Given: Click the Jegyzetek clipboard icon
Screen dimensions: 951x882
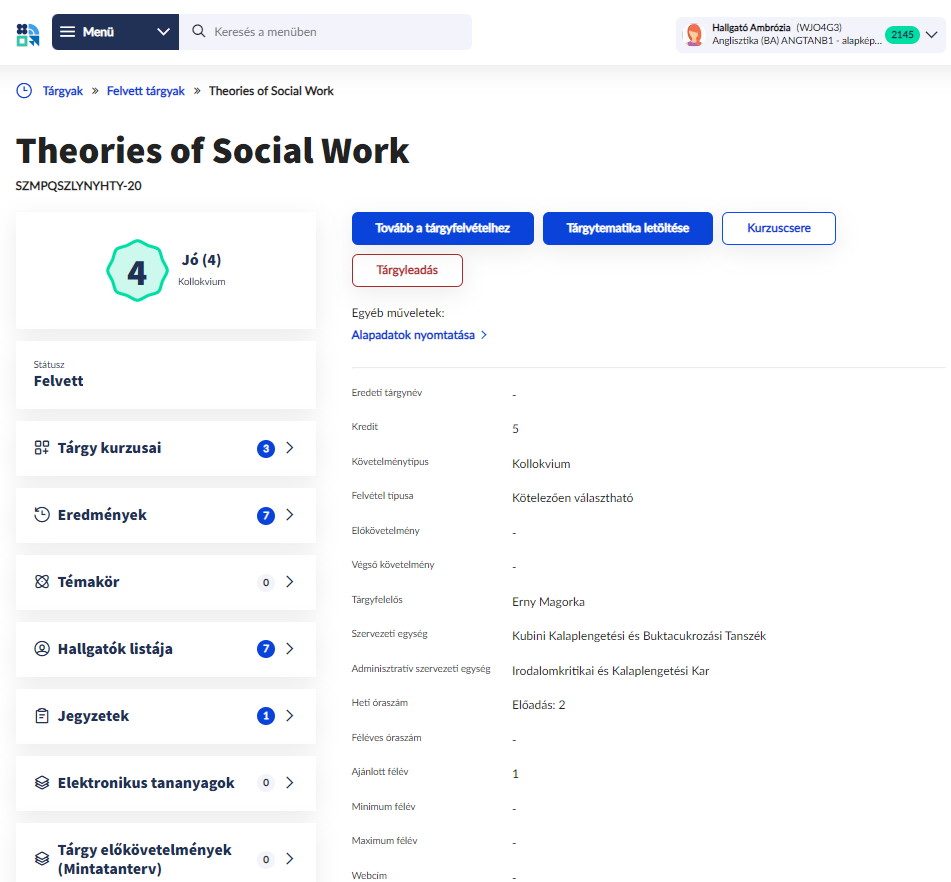Looking at the screenshot, I should pyautogui.click(x=41, y=716).
